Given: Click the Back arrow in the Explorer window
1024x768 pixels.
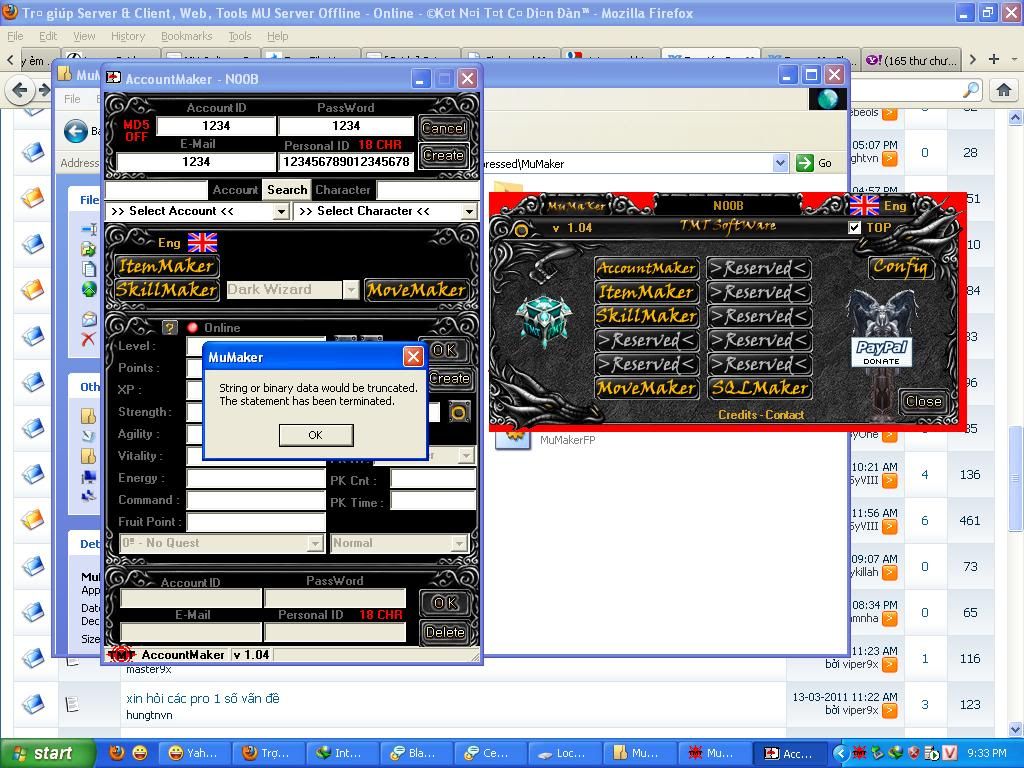Looking at the screenshot, I should (76, 131).
